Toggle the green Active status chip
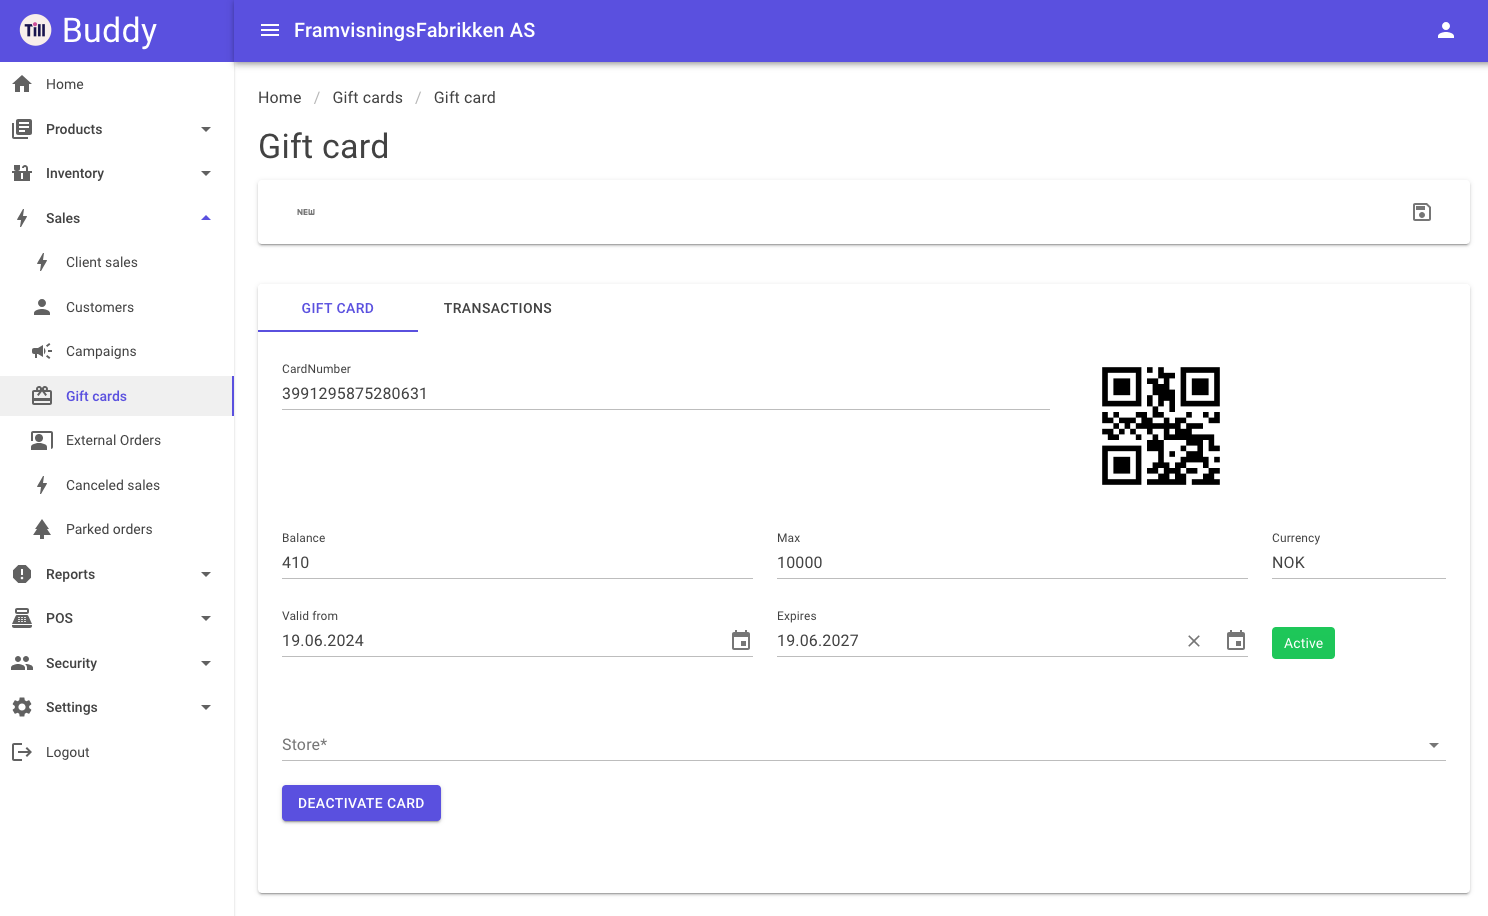This screenshot has width=1488, height=916. tap(1303, 643)
